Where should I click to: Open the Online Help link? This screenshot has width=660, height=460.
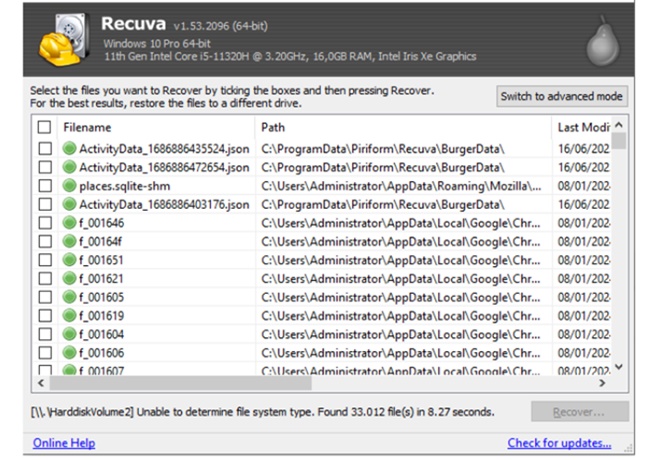64,443
